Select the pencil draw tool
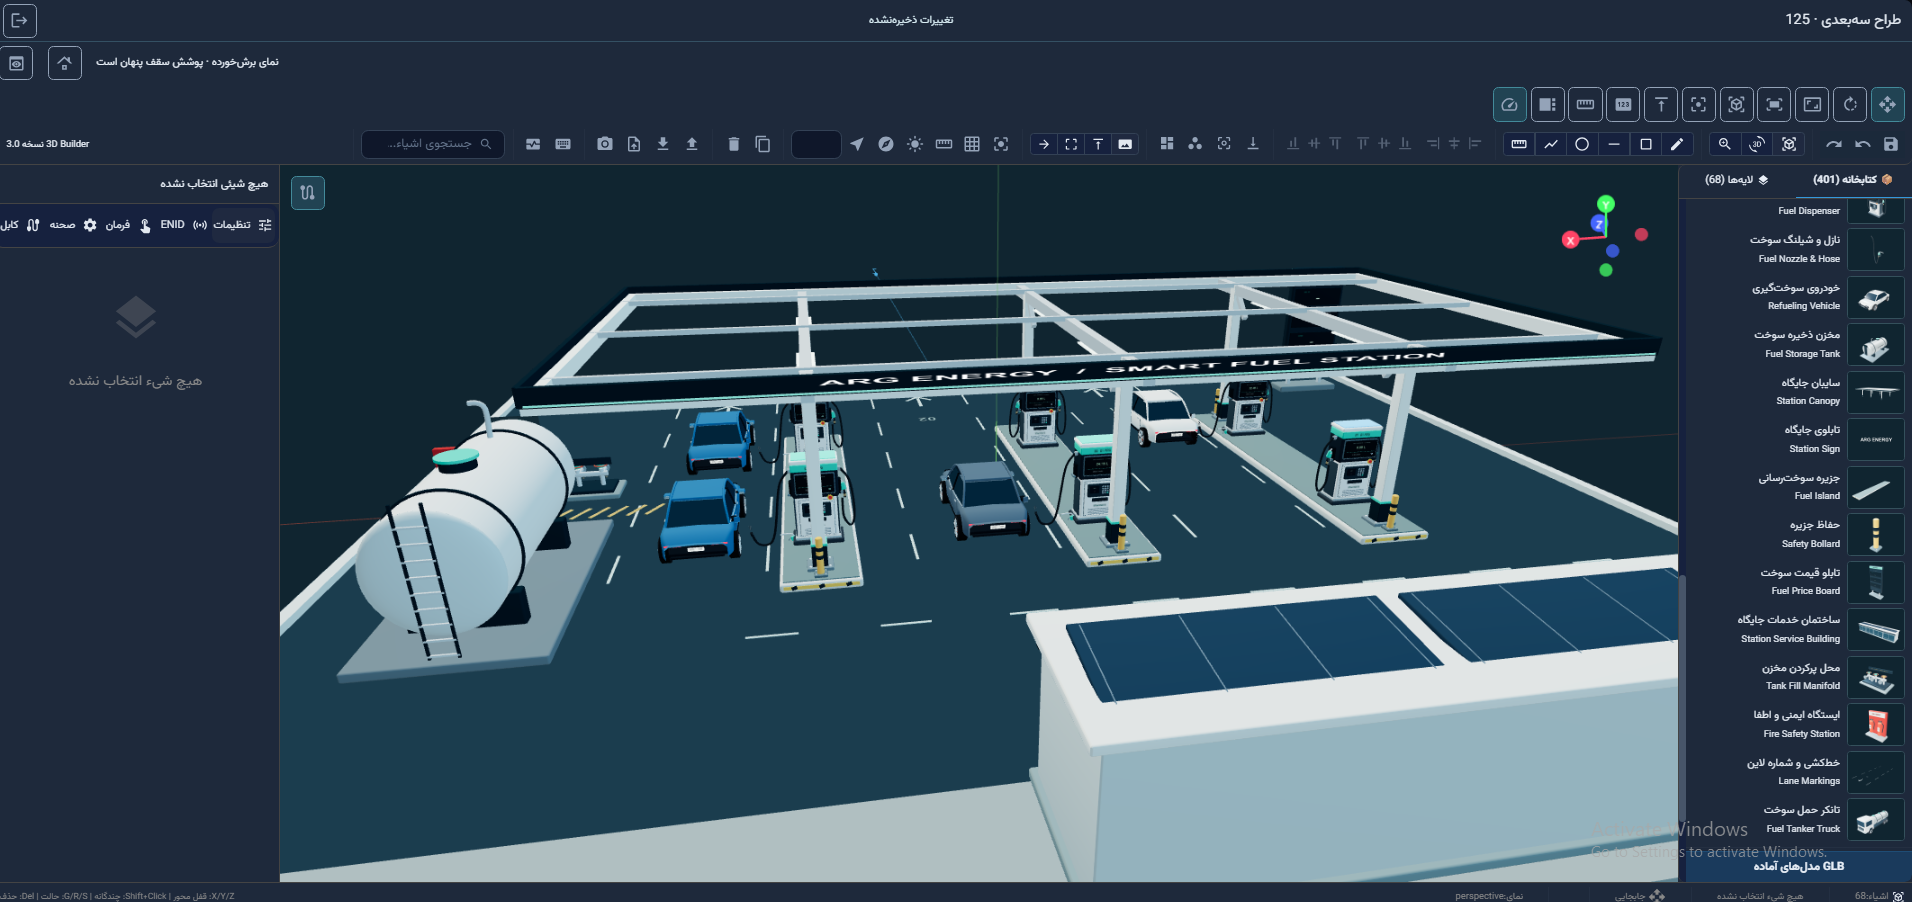This screenshot has height=902, width=1912. coord(1677,144)
